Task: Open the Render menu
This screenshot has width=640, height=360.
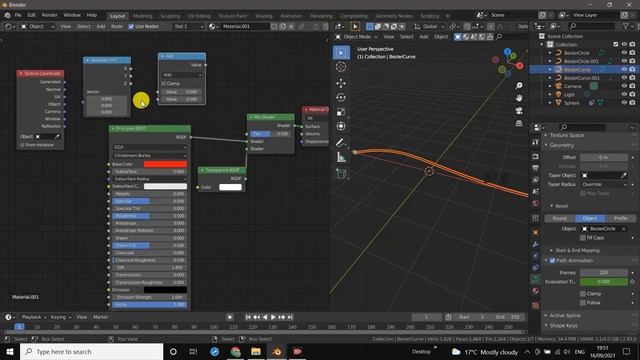Action: (x=50, y=15)
